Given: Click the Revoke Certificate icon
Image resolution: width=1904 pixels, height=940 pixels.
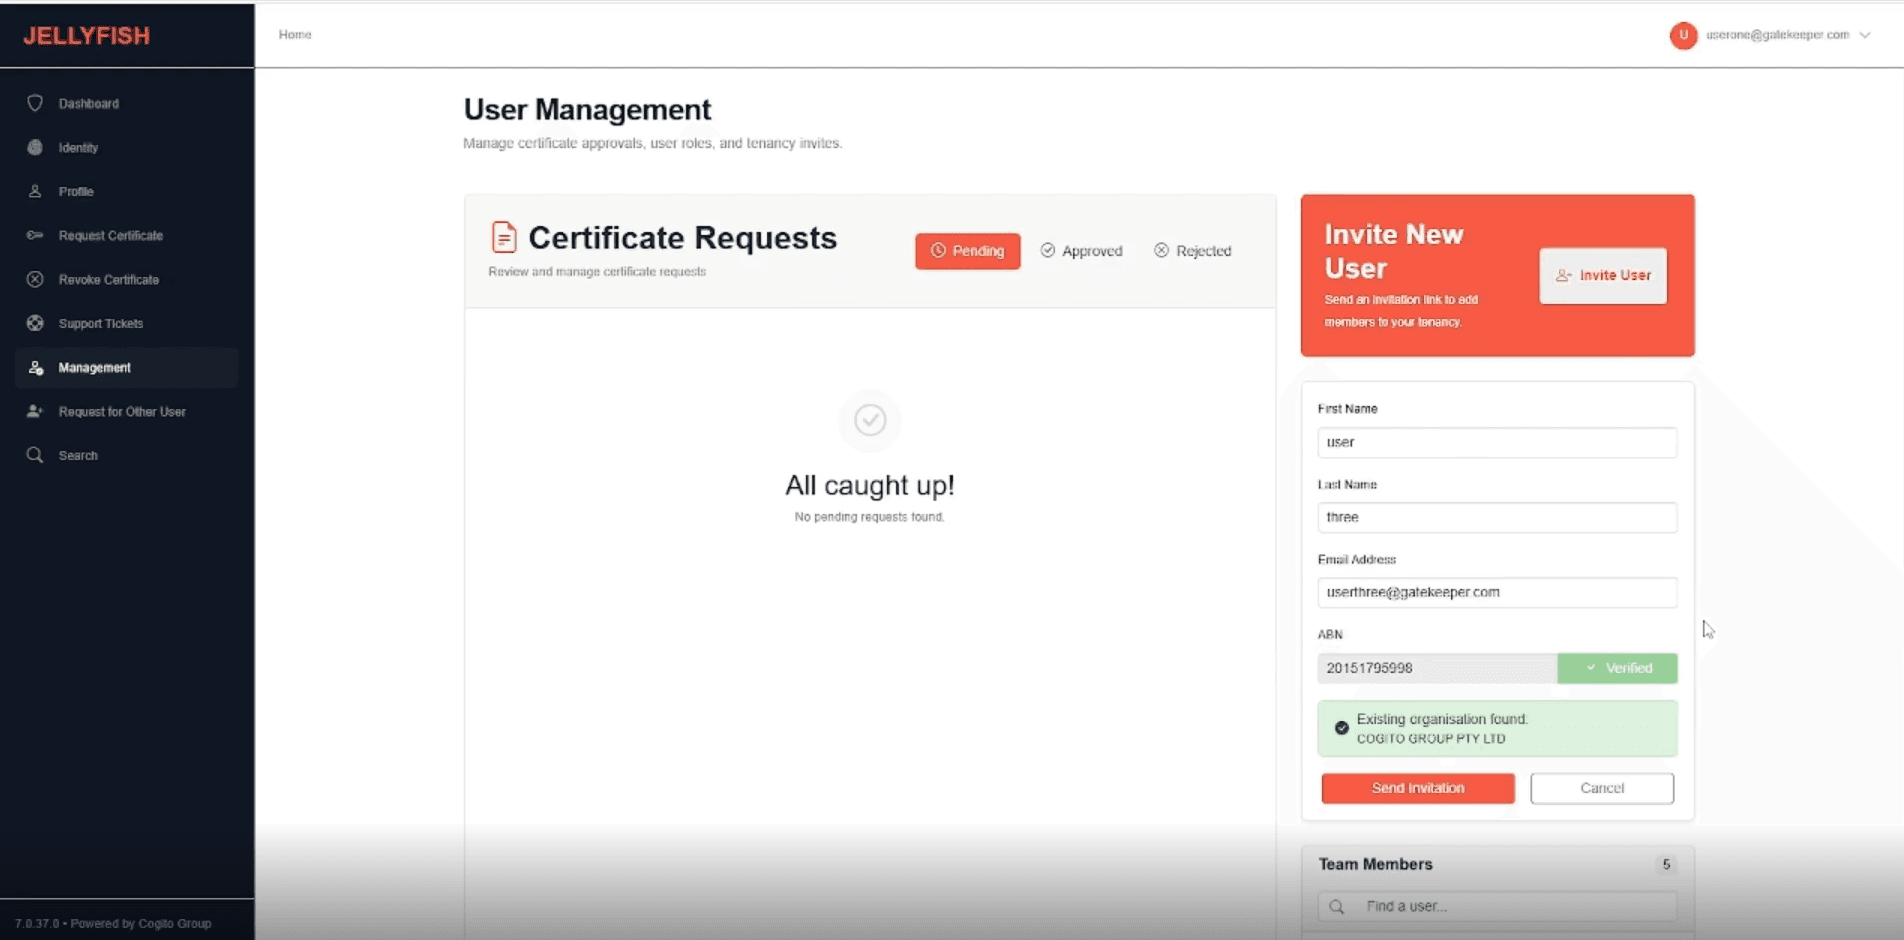Looking at the screenshot, I should pos(35,279).
